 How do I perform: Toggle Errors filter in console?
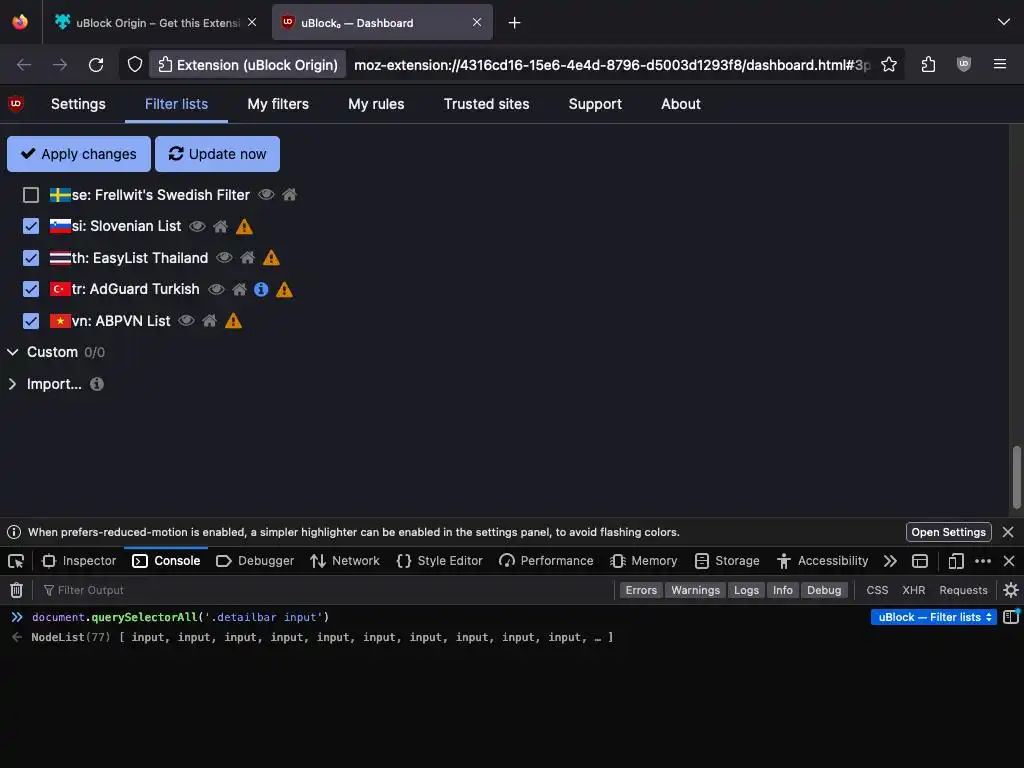[x=641, y=590]
